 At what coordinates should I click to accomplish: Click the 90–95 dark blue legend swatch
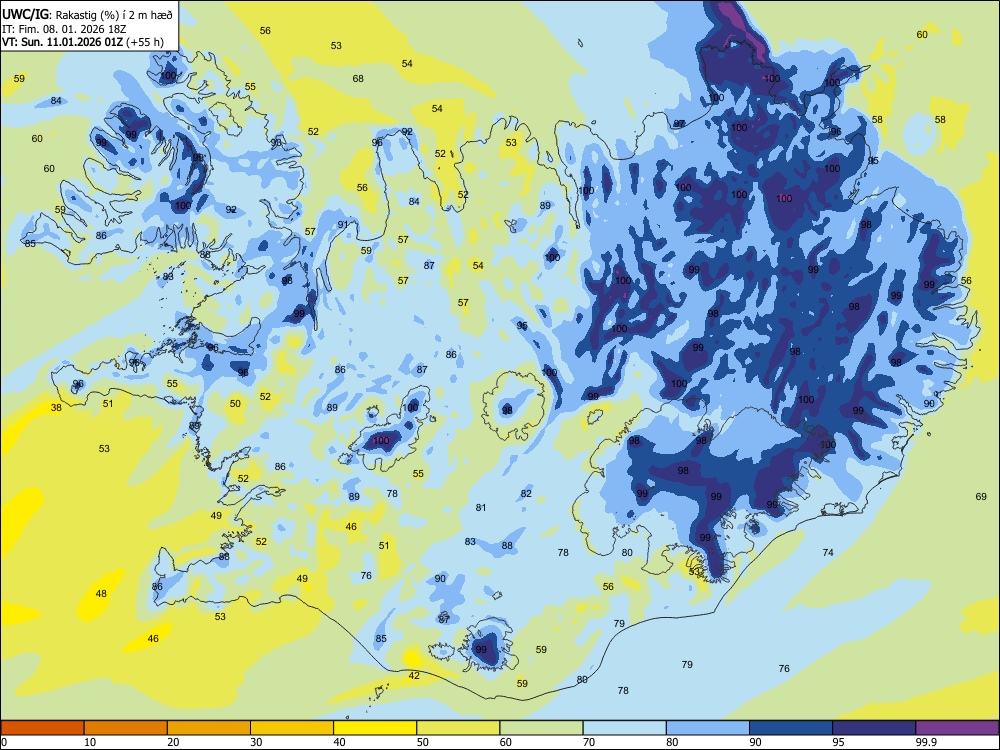click(x=791, y=728)
